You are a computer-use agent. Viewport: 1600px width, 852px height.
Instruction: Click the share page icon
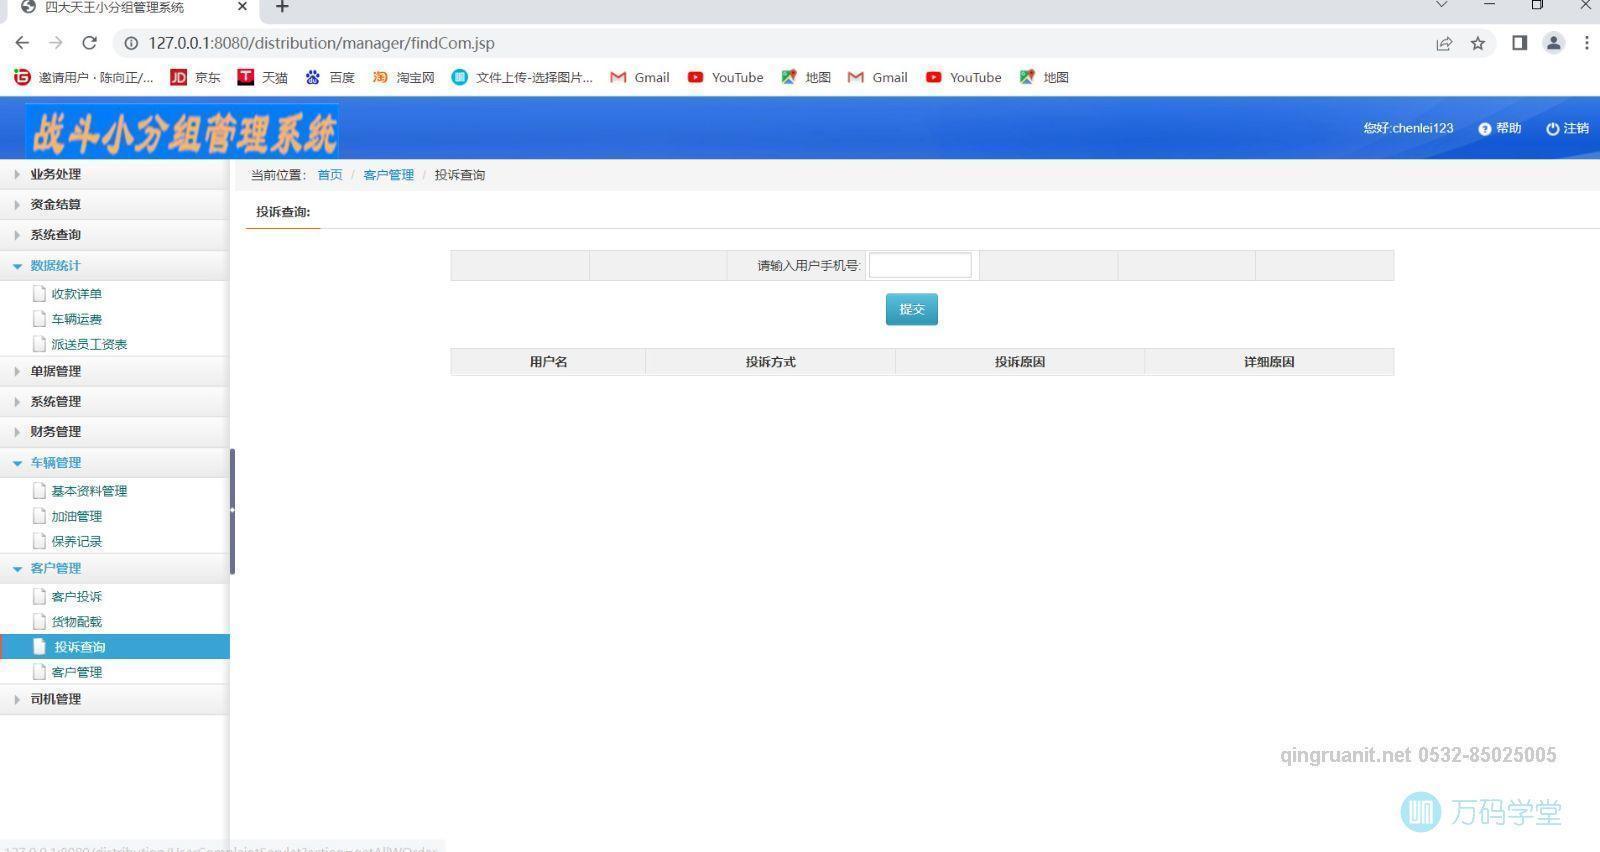point(1444,43)
